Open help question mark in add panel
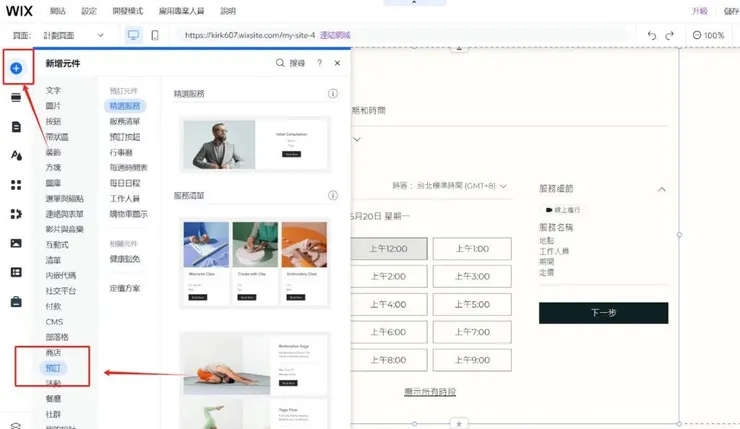 [320, 63]
